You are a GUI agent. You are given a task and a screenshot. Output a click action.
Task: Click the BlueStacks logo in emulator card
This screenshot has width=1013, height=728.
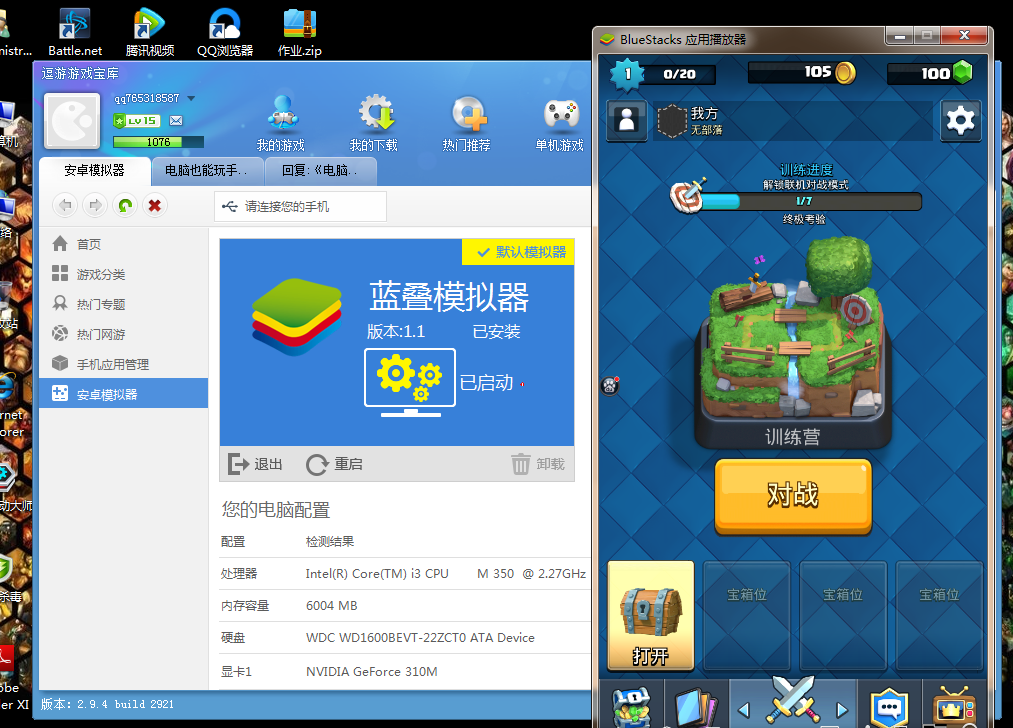click(297, 317)
